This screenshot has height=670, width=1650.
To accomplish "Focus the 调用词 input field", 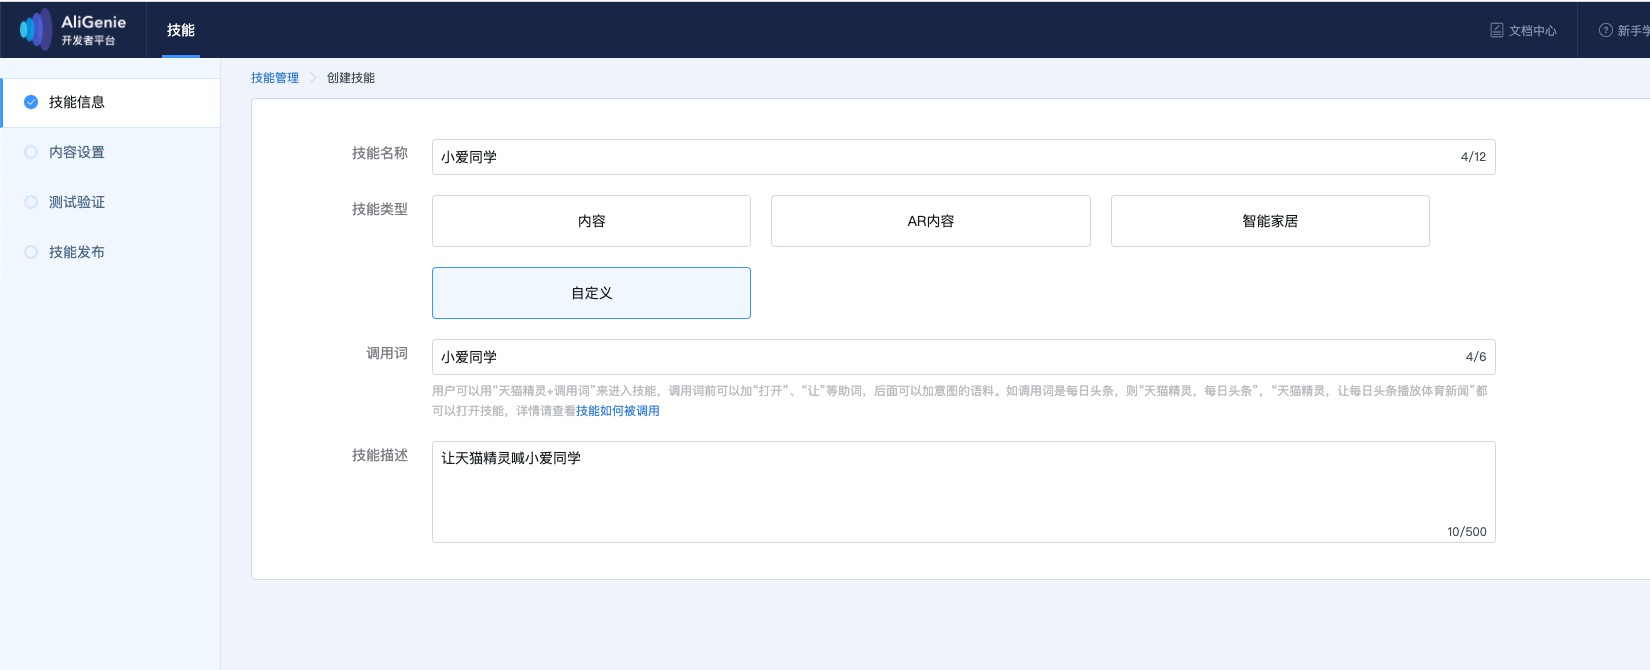I will point(964,357).
